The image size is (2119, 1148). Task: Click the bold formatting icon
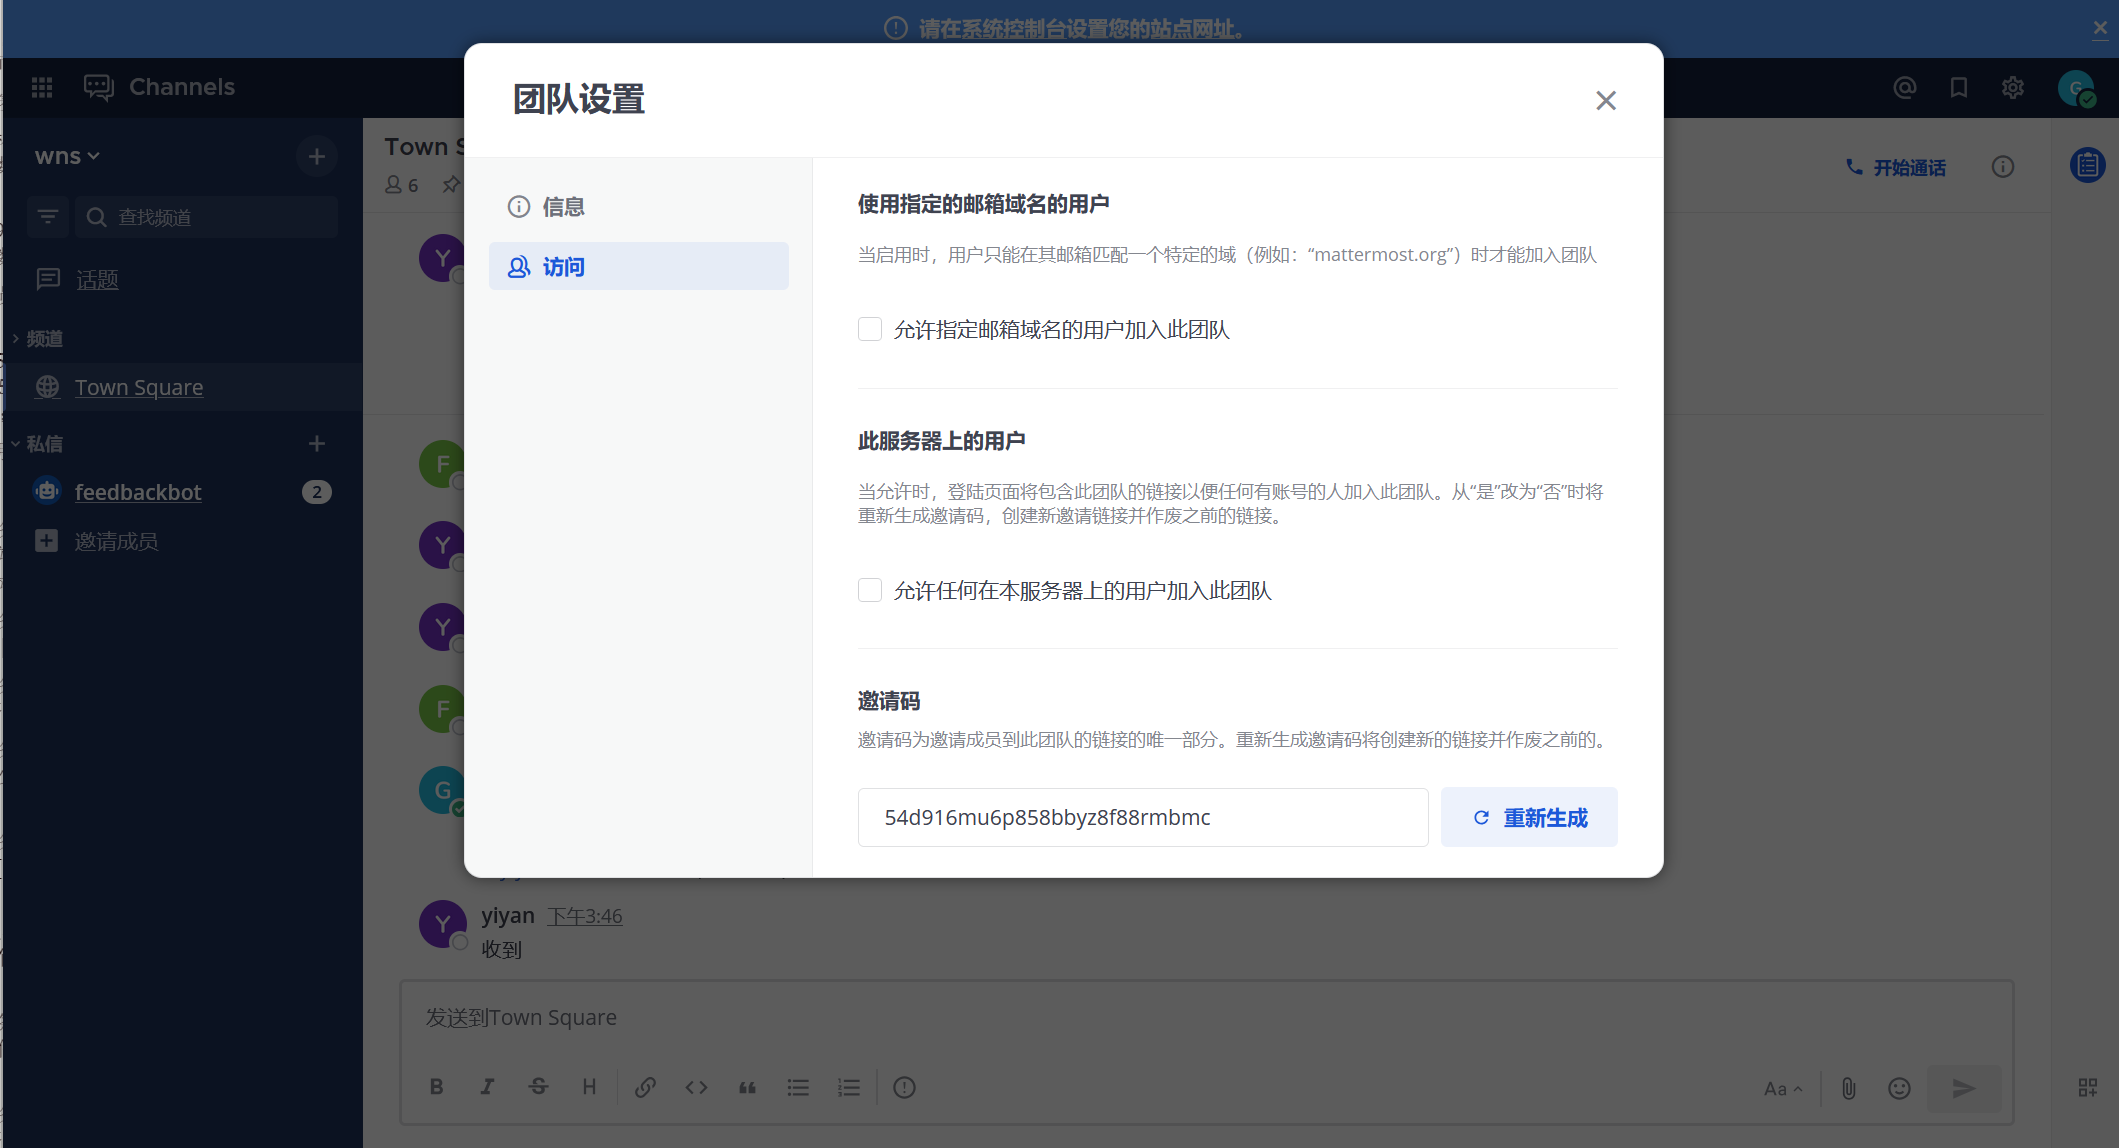436,1087
